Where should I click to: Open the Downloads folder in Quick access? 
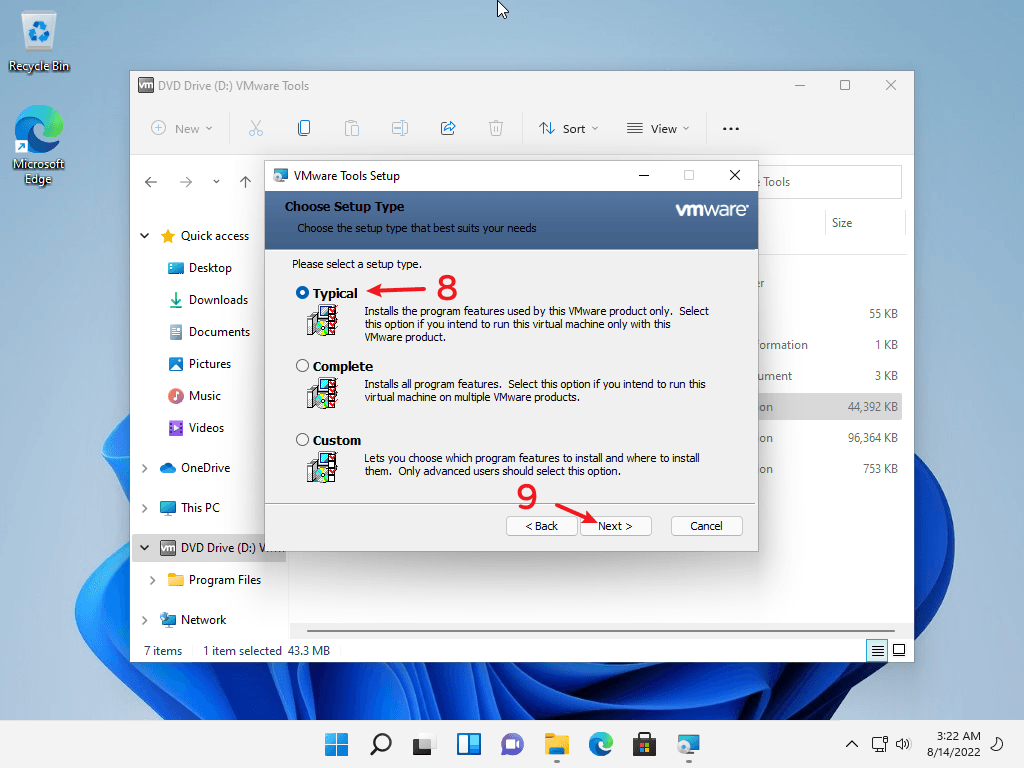[x=217, y=300]
